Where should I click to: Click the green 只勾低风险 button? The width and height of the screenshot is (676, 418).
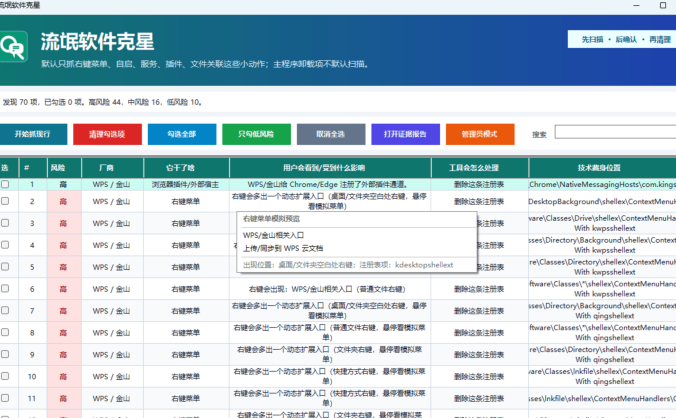click(257, 134)
